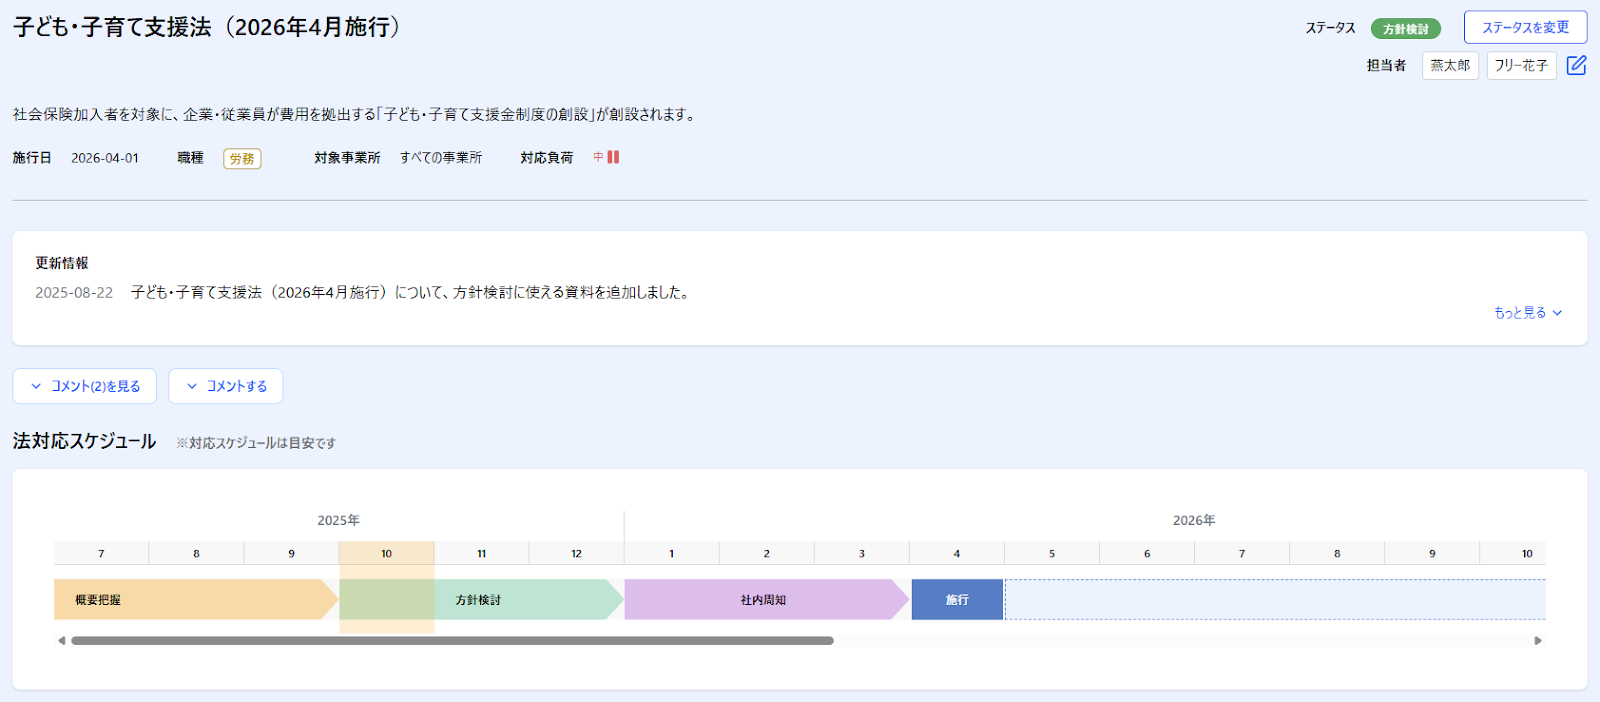Click the 方針検討 status badge
This screenshot has width=1600, height=702.
click(x=1405, y=29)
